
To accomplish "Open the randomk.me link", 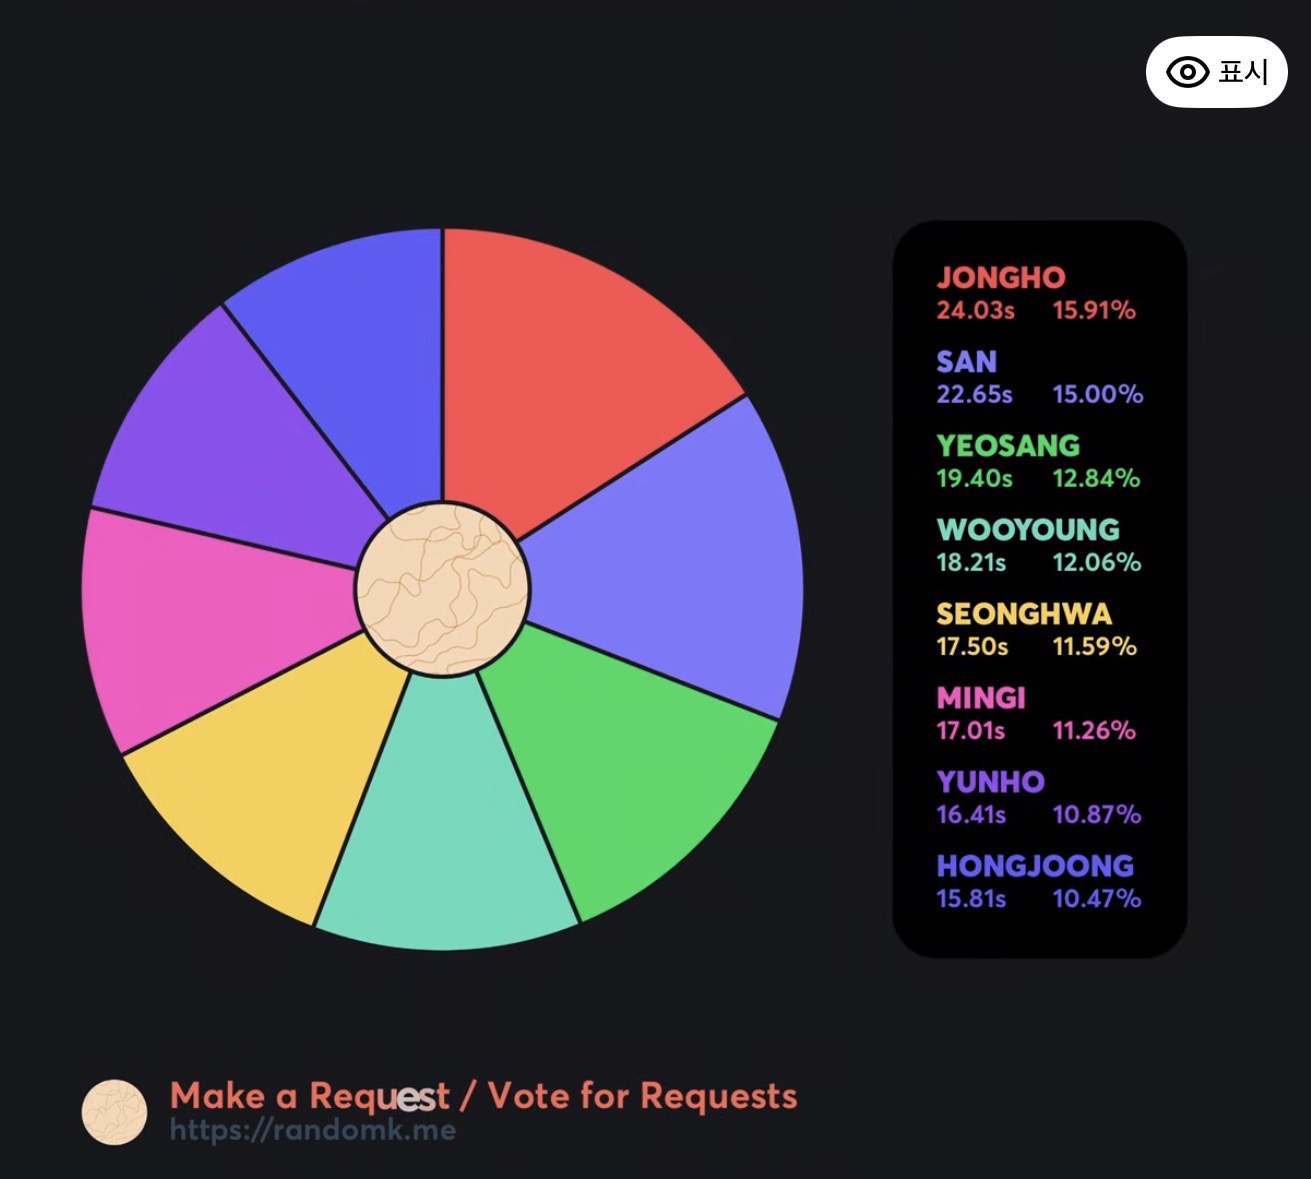I will (x=313, y=1130).
